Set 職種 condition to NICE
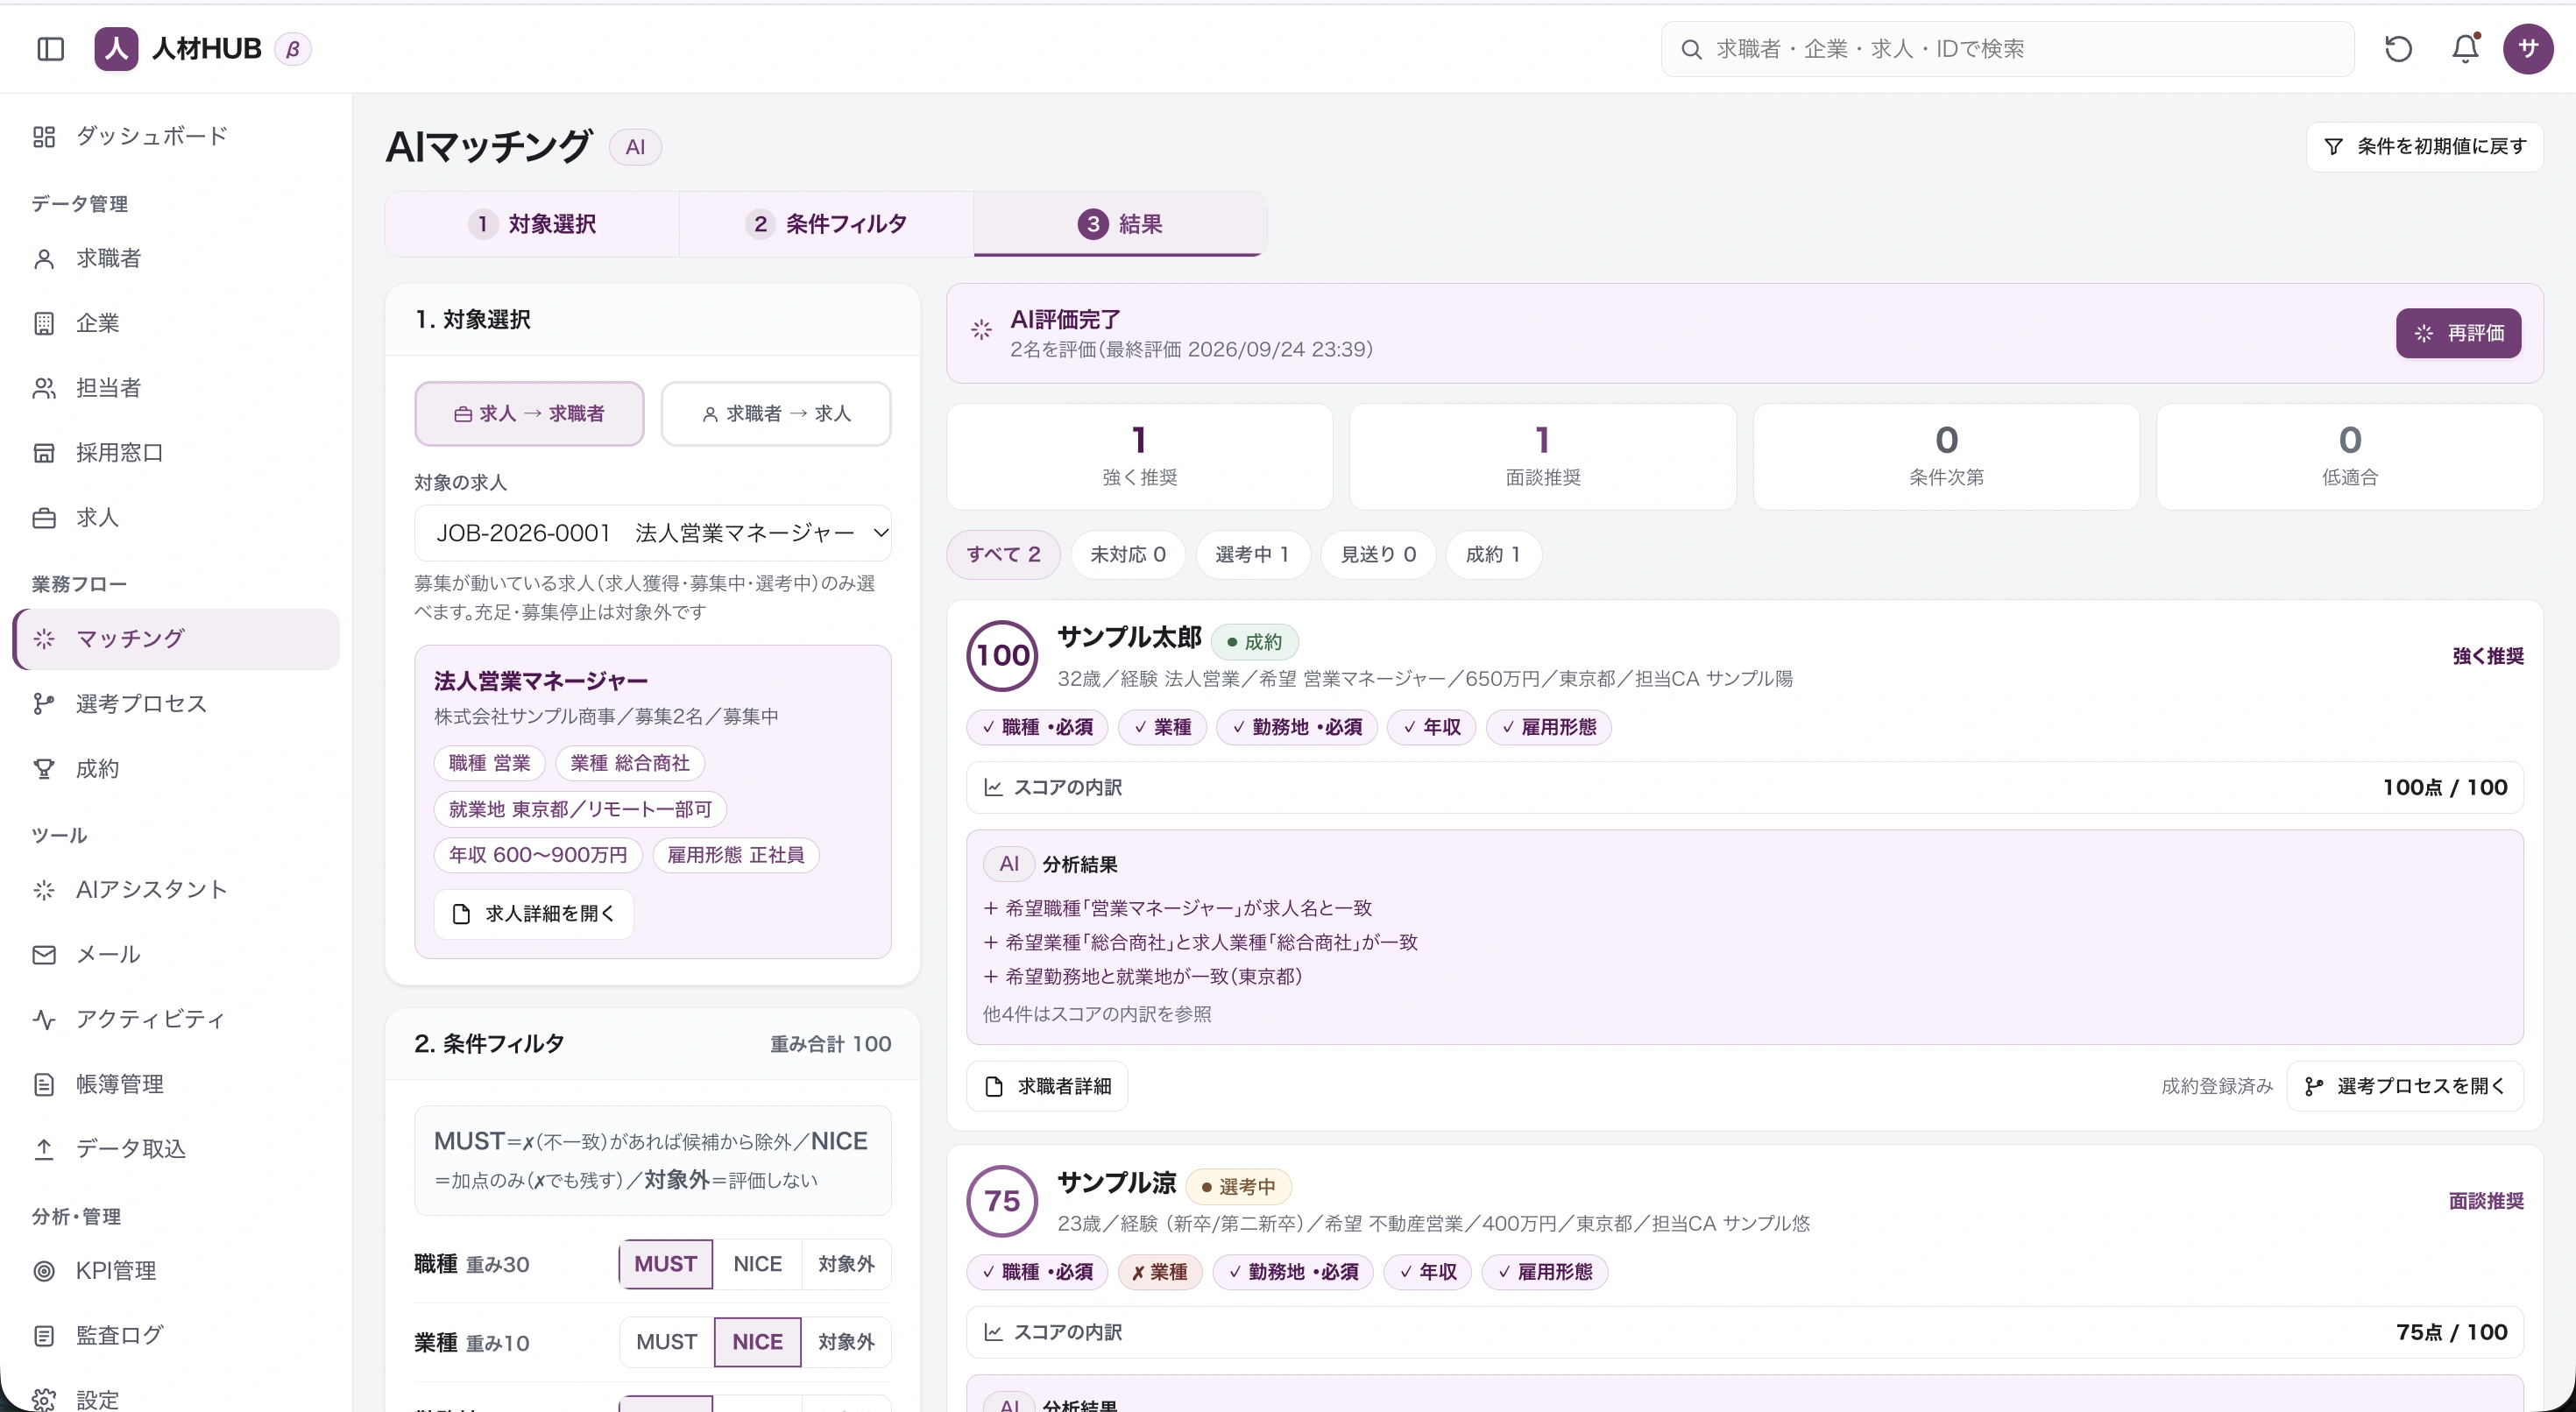Image resolution: width=2576 pixels, height=1412 pixels. point(757,1264)
